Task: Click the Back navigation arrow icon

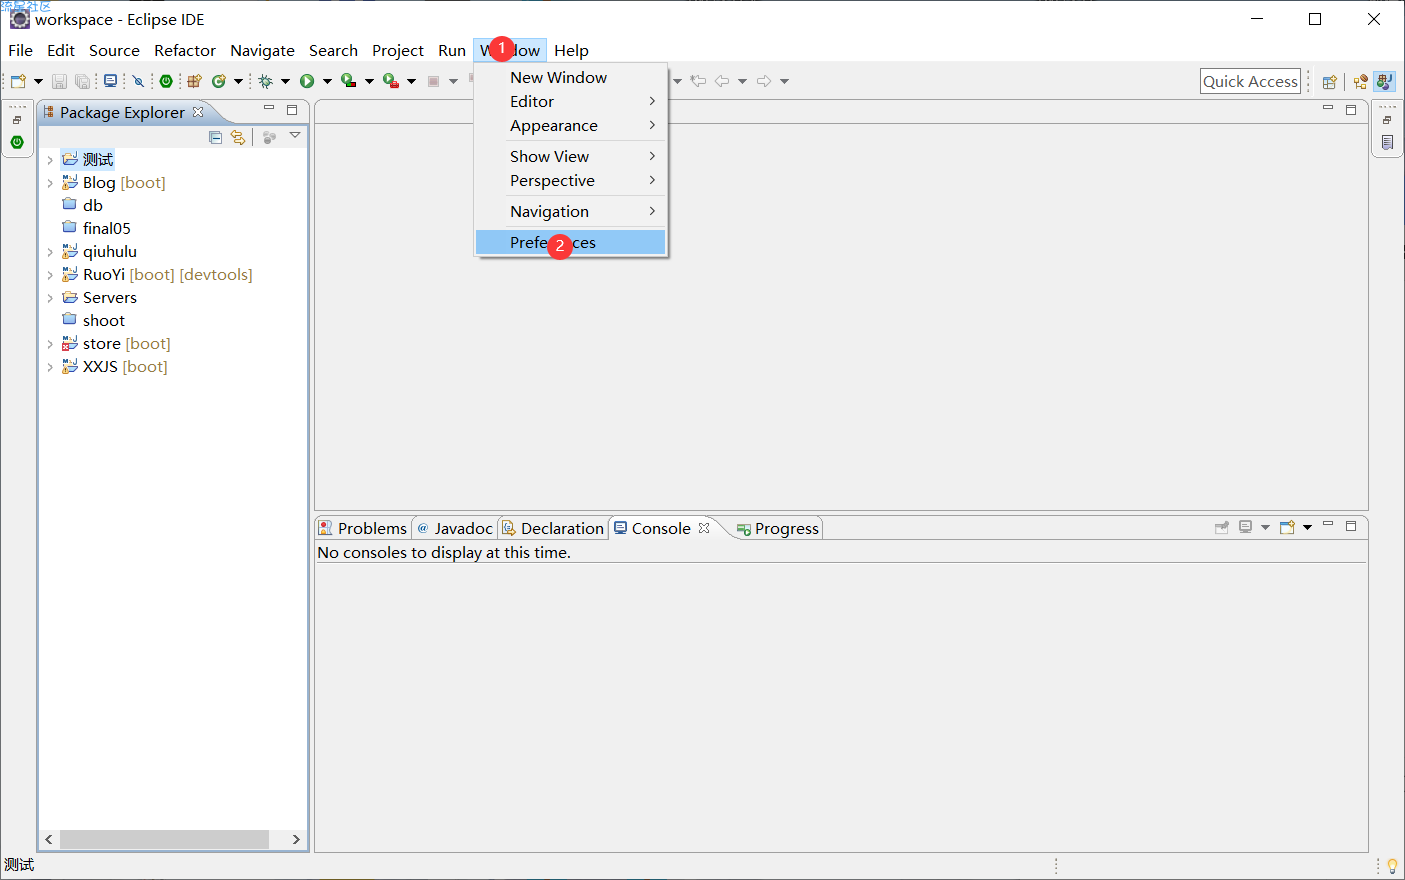Action: pyautogui.click(x=722, y=81)
